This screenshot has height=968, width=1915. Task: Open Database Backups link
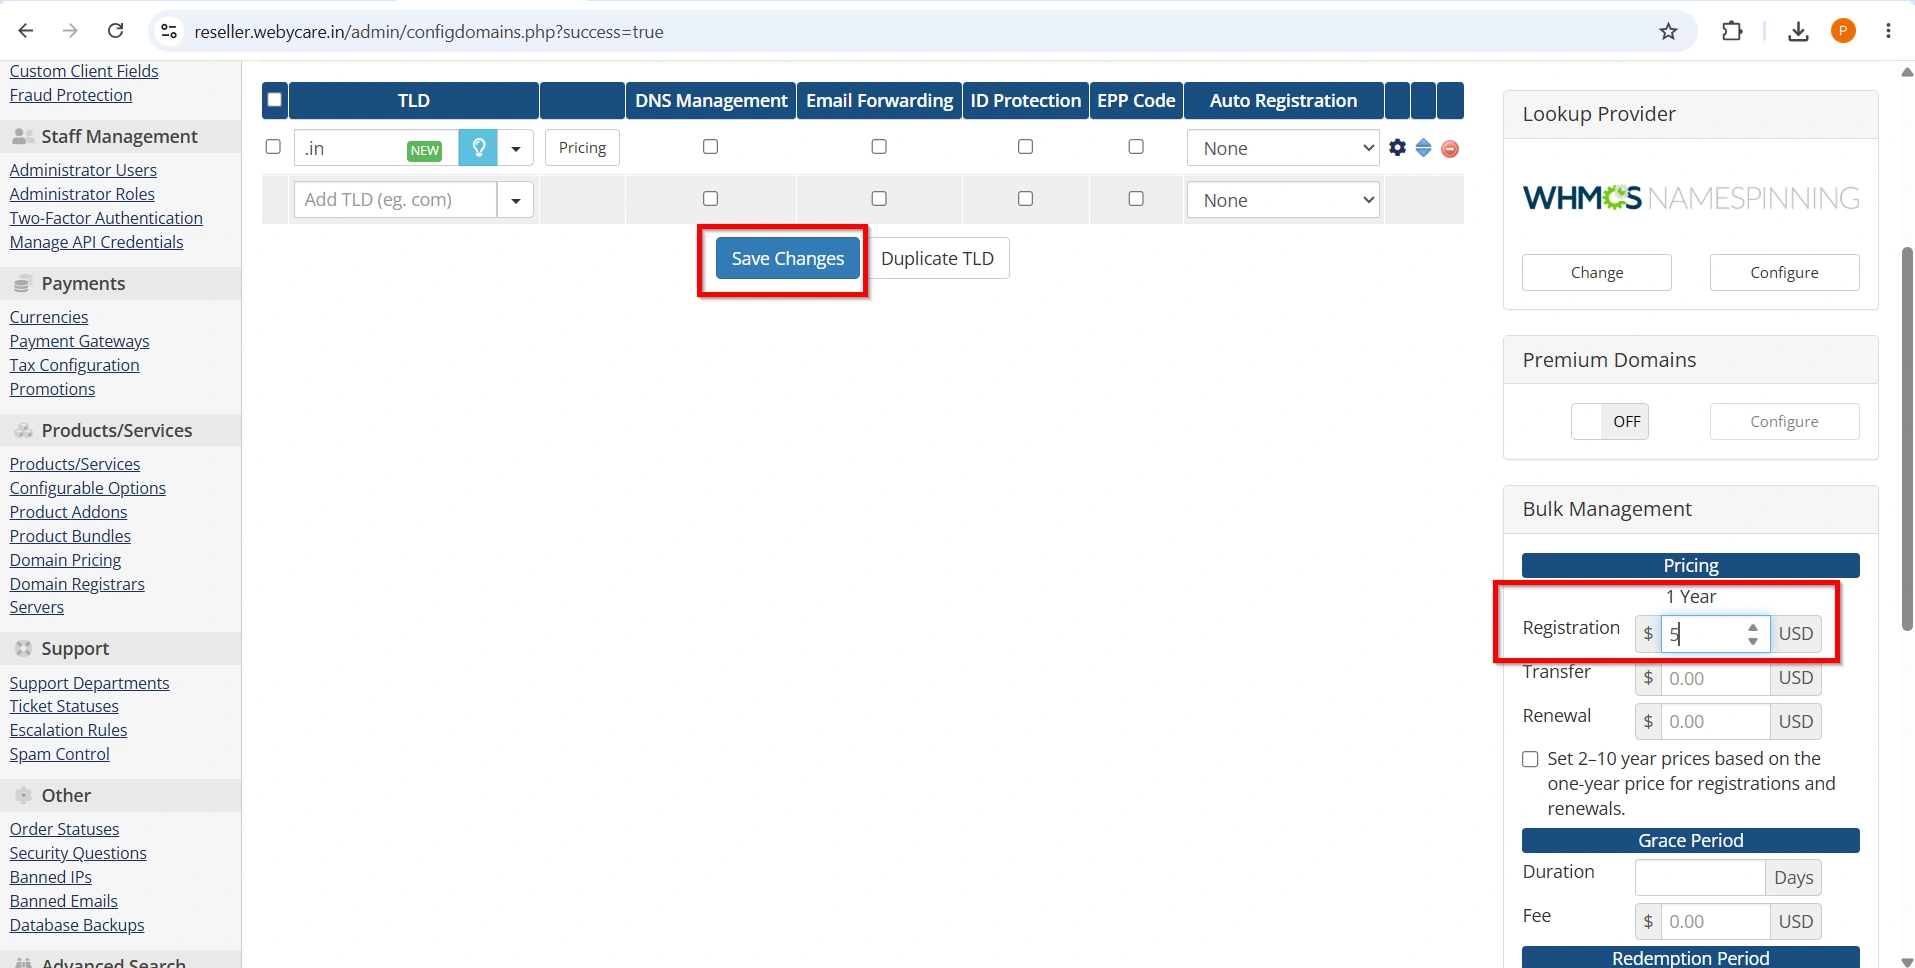click(x=77, y=925)
